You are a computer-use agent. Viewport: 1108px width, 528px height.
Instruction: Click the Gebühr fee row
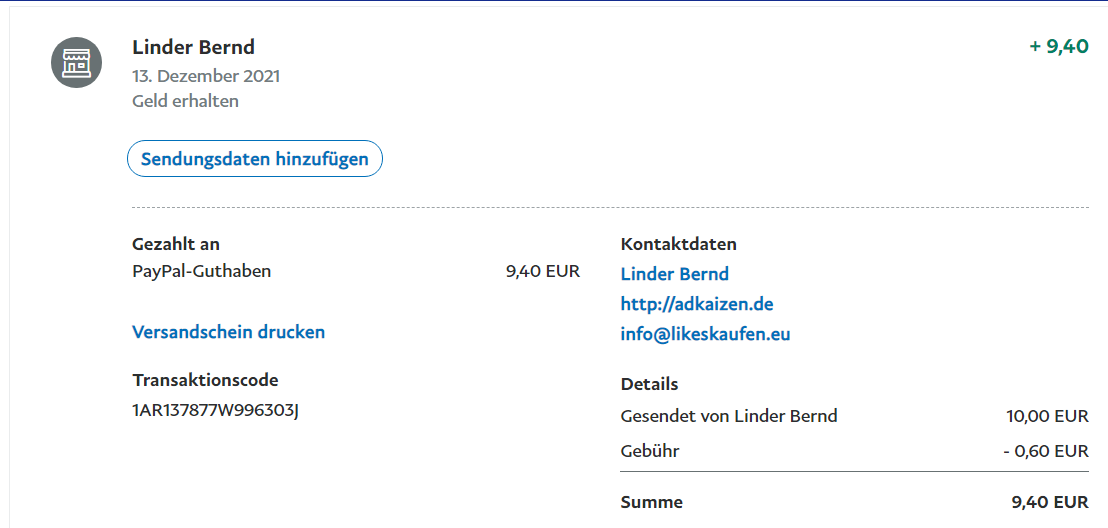pyautogui.click(x=854, y=451)
